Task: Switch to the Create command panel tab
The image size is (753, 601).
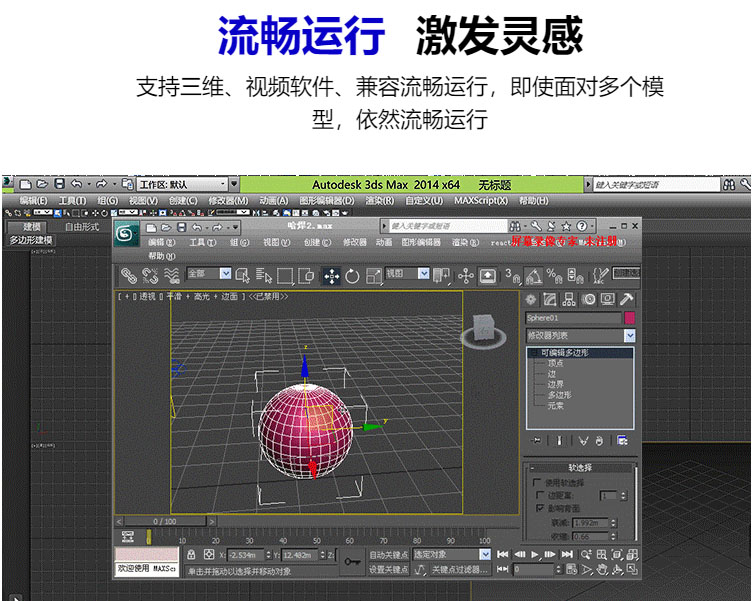Action: [531, 299]
